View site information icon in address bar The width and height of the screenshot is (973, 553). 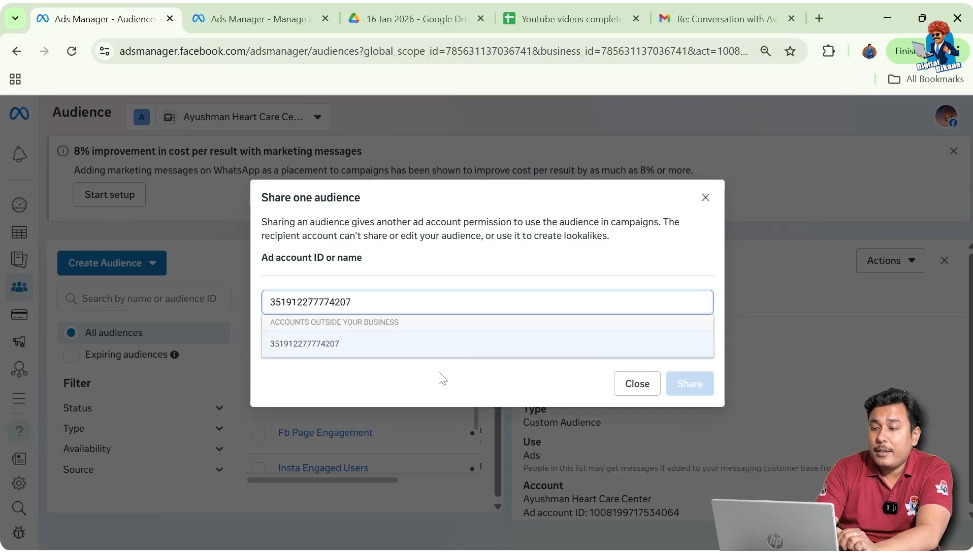point(104,52)
